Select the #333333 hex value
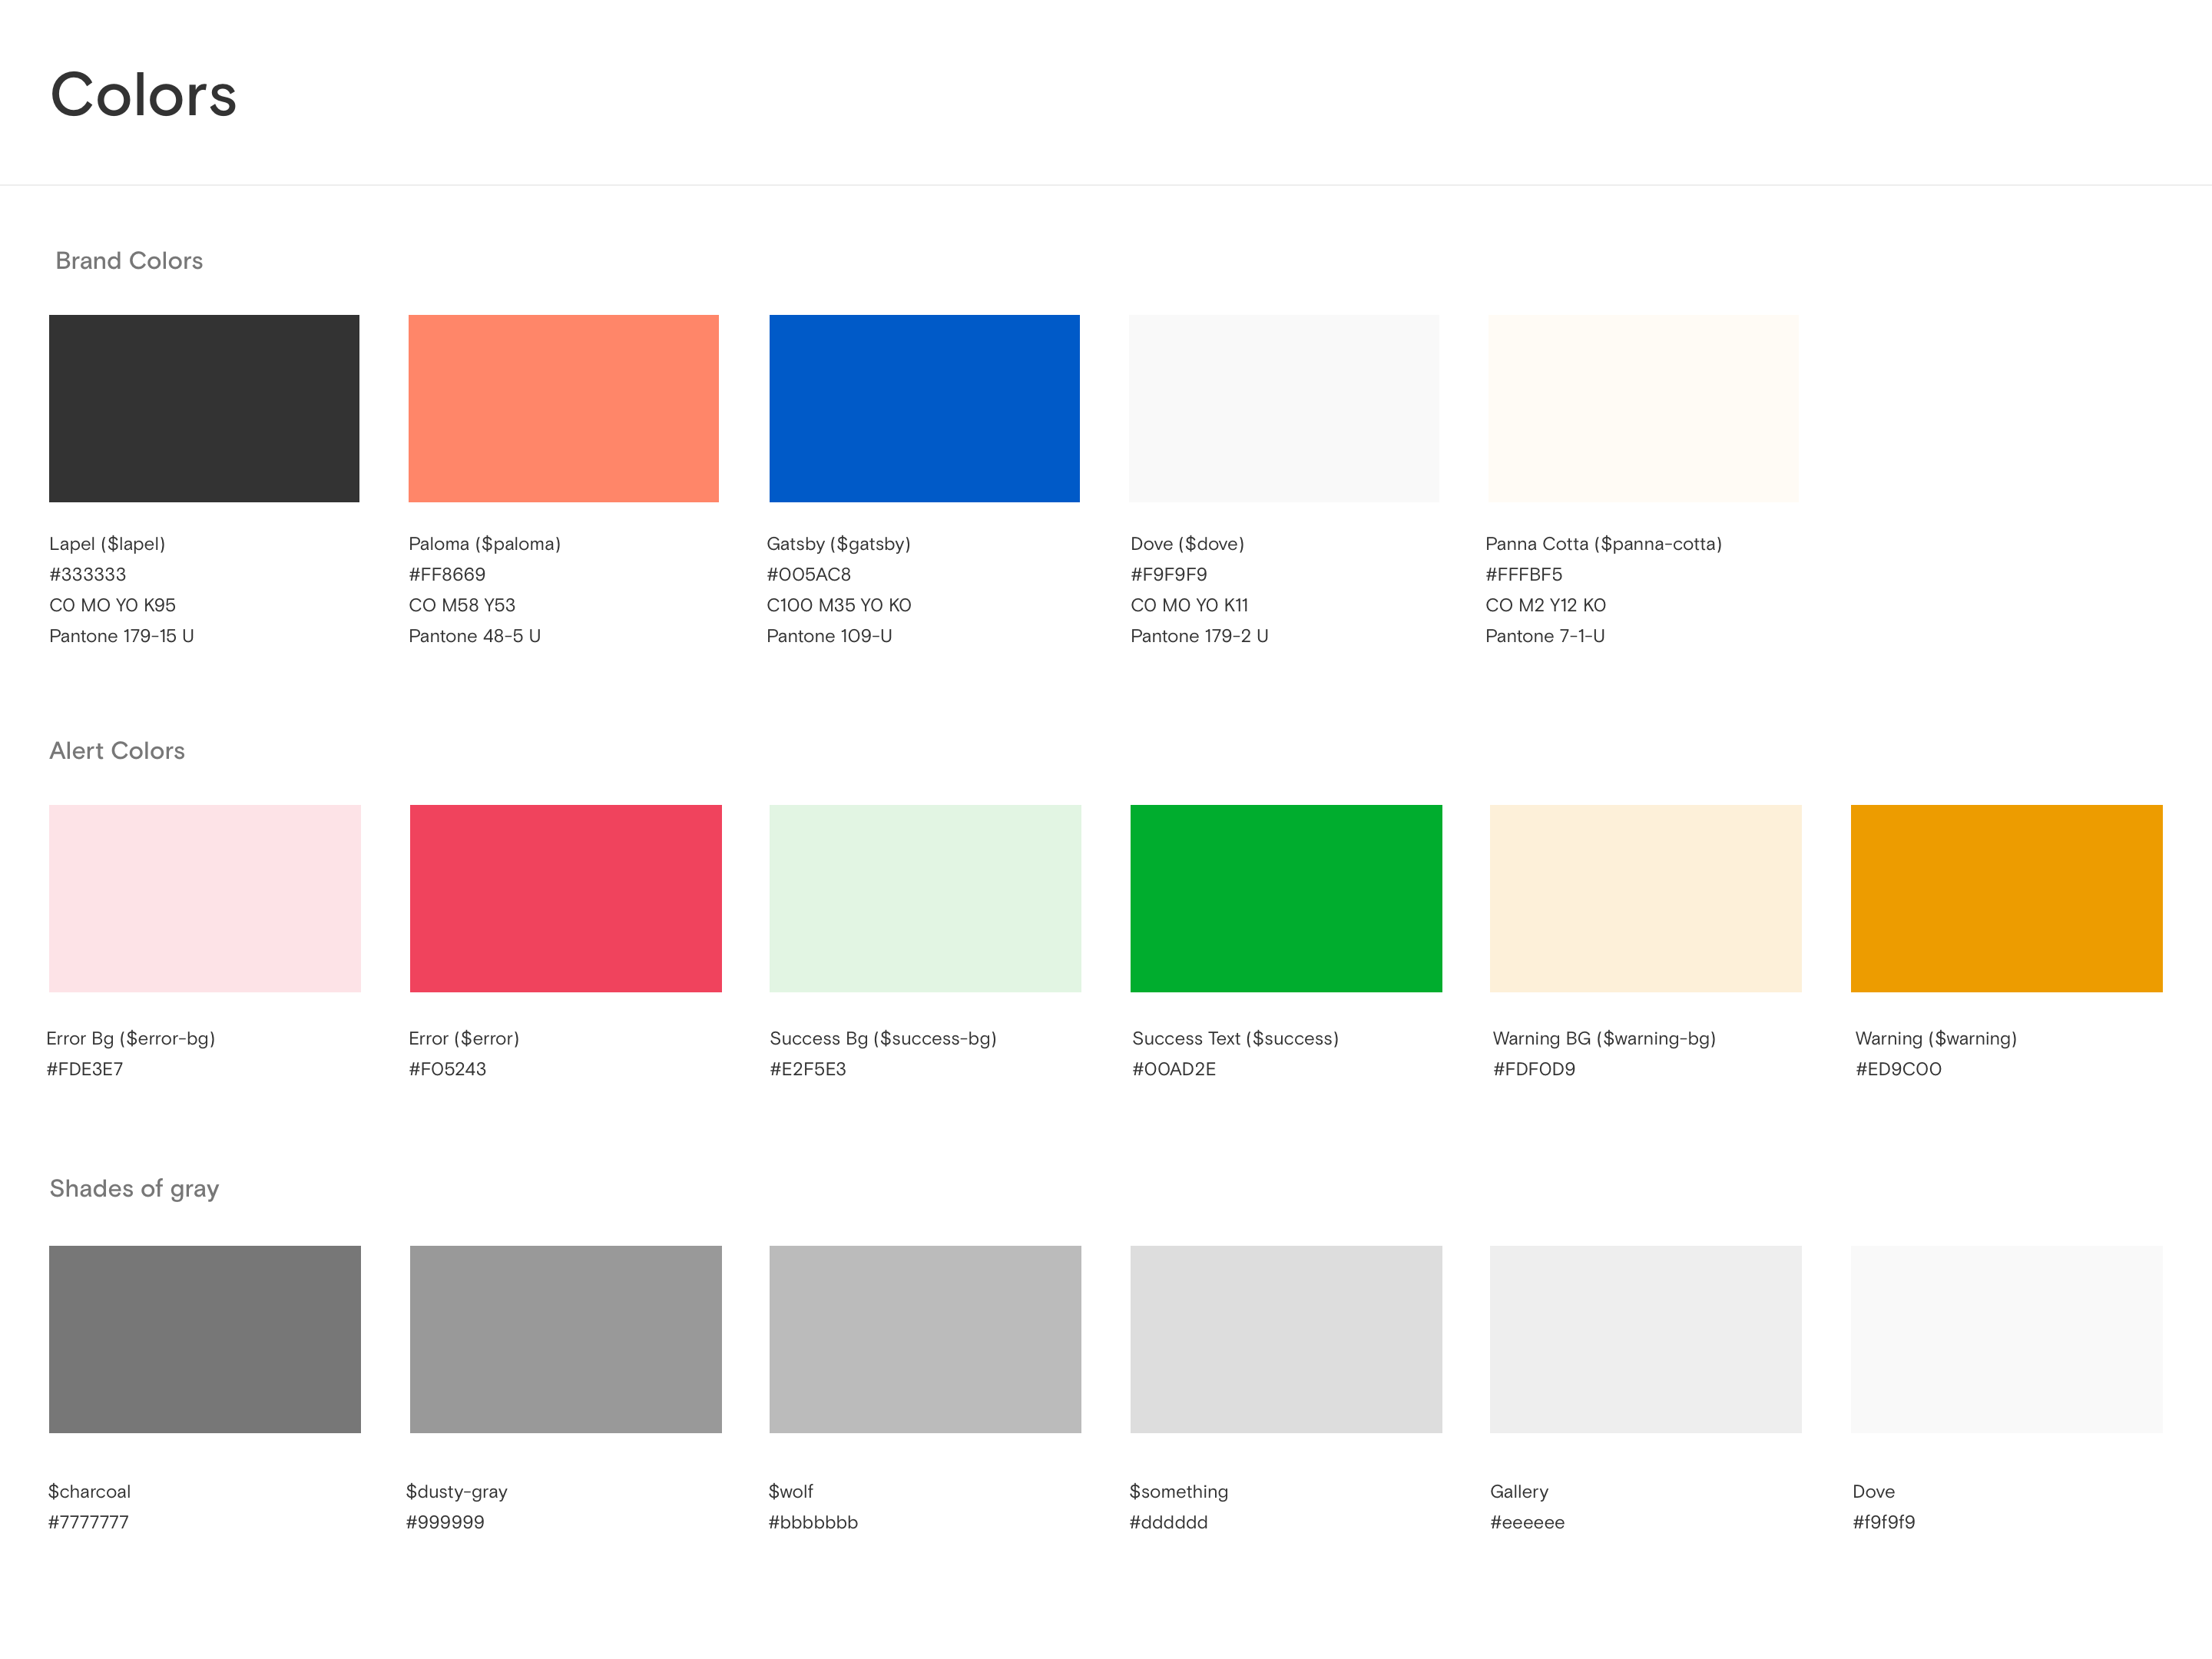This screenshot has width=2212, height=1659. click(88, 575)
